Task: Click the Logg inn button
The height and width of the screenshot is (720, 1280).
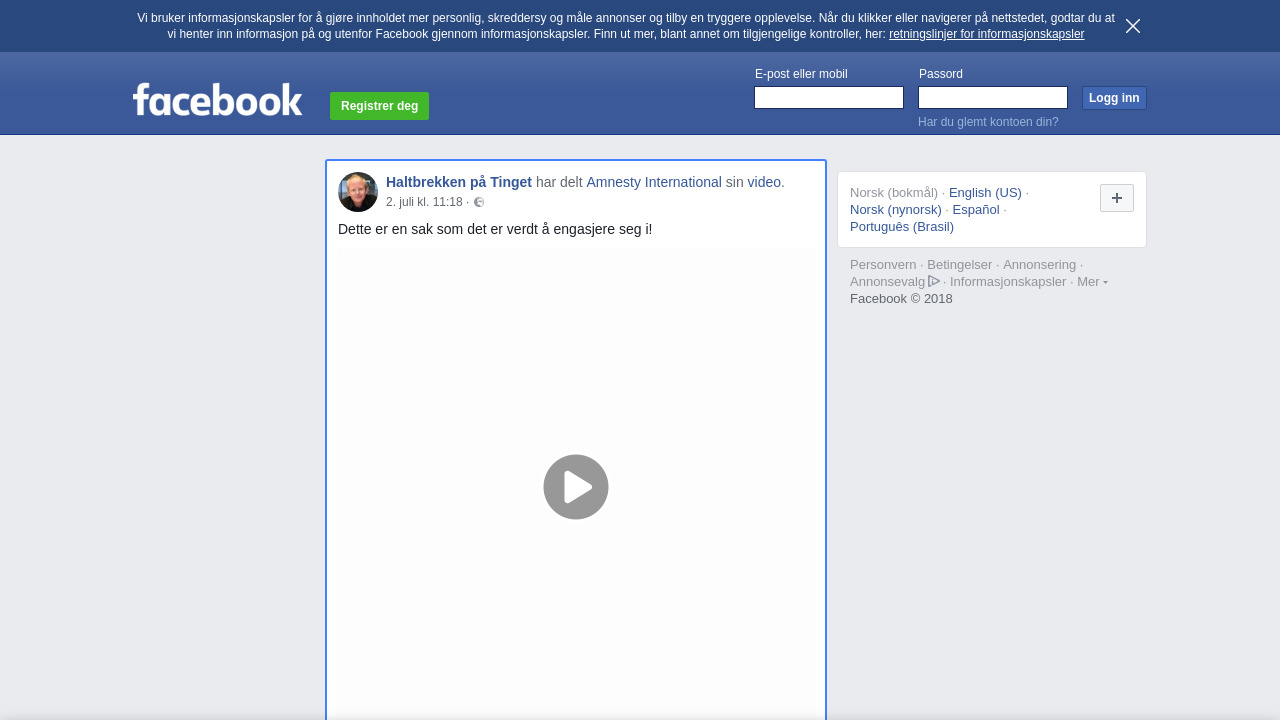Action: pos(1114,98)
